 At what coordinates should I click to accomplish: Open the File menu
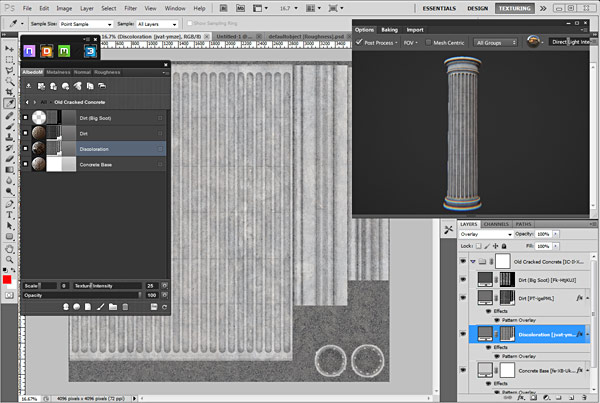pos(27,8)
